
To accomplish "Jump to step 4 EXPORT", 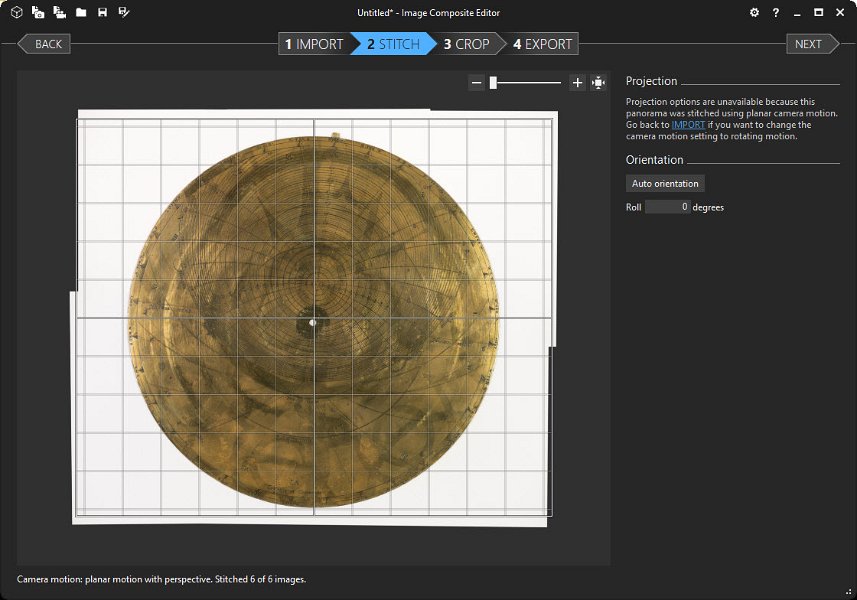I will [x=543, y=44].
